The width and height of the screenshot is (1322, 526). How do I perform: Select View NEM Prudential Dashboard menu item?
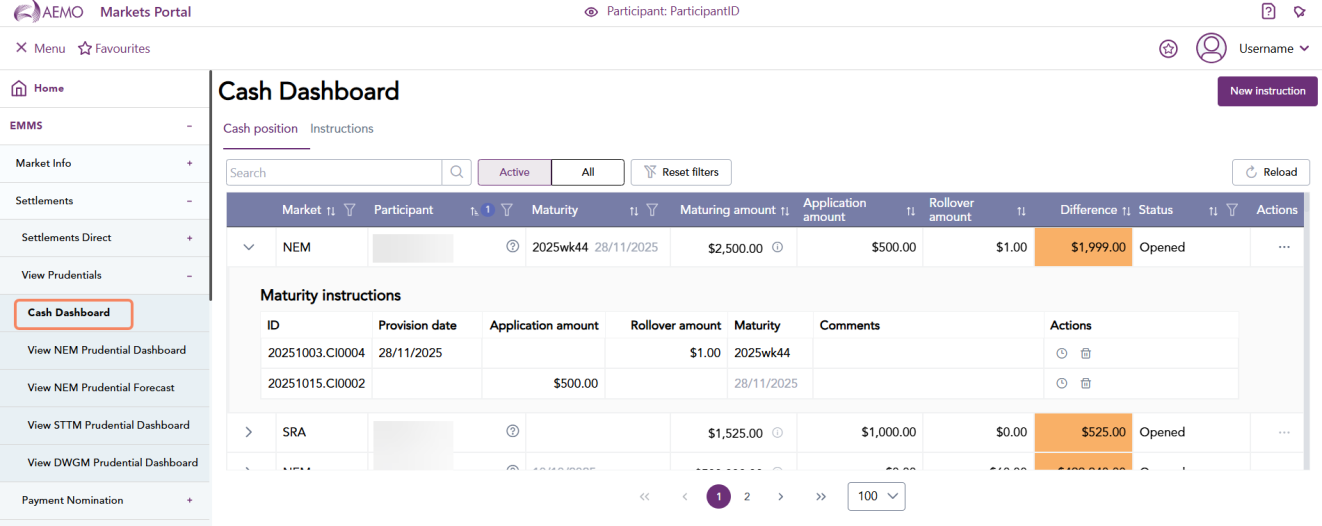point(106,350)
